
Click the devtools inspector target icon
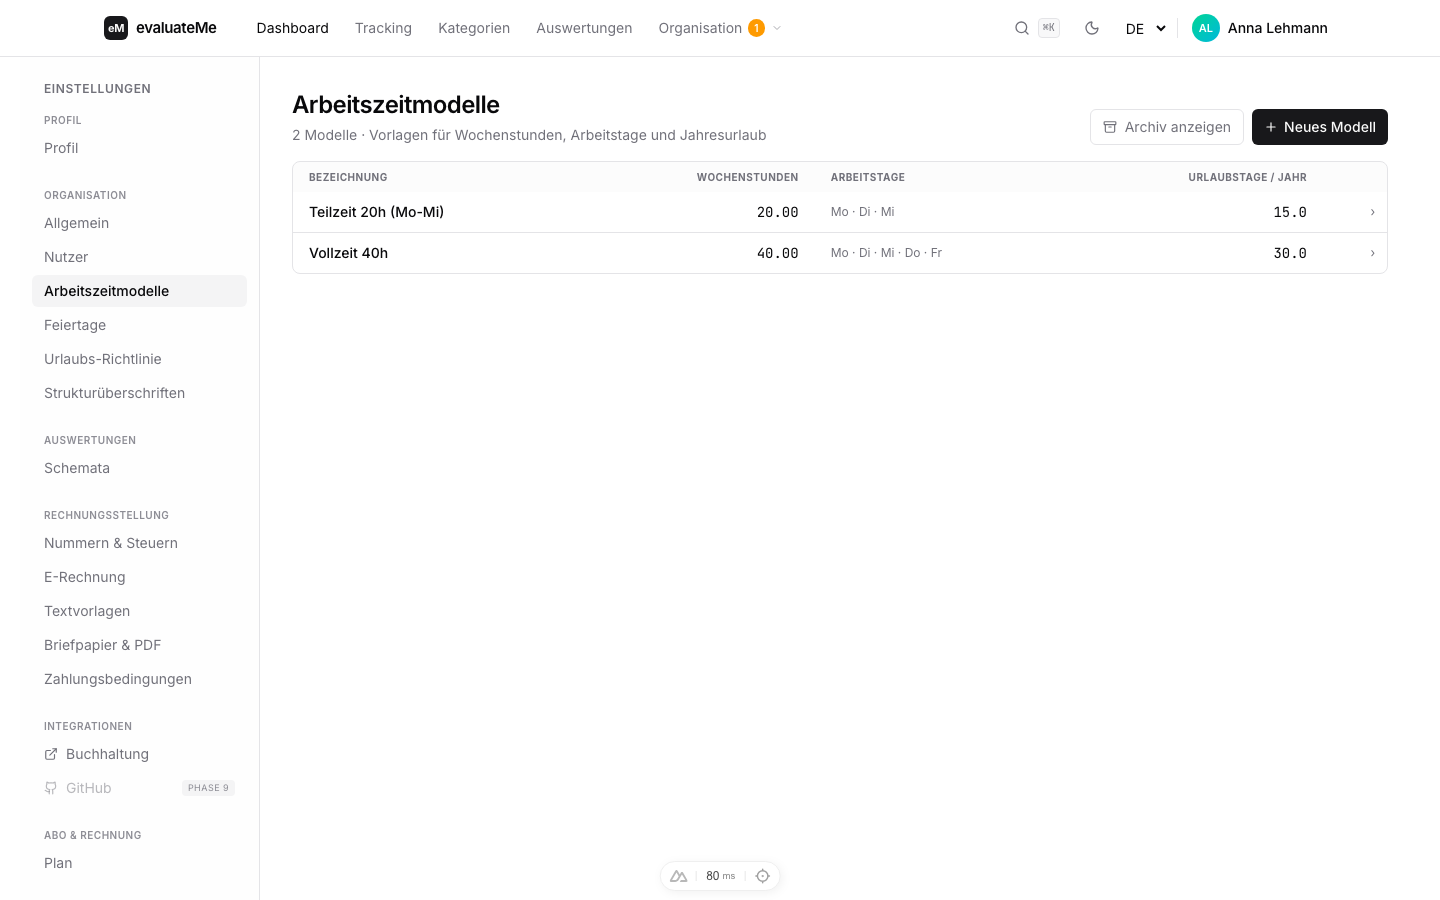(x=763, y=876)
